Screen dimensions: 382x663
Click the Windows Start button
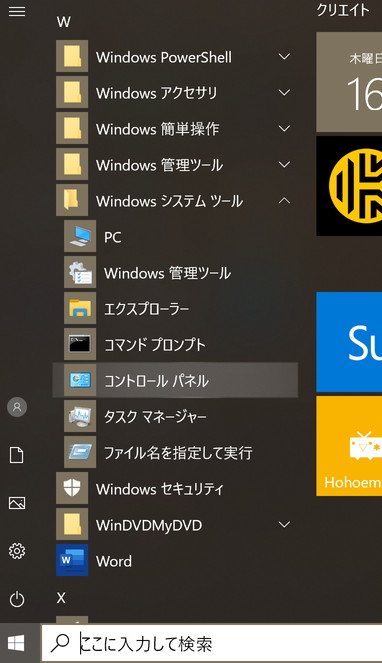click(16, 644)
